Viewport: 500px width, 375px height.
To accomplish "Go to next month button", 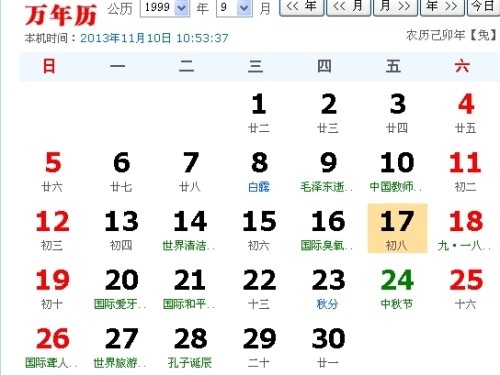I will pos(395,7).
